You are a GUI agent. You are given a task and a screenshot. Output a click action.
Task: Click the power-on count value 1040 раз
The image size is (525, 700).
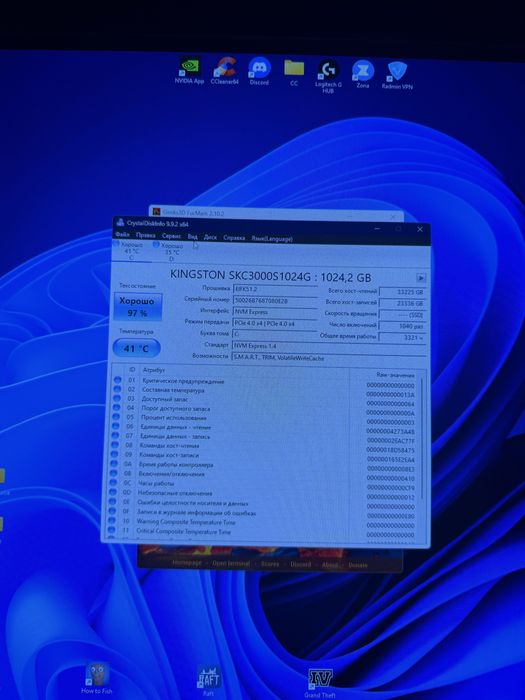coord(402,326)
